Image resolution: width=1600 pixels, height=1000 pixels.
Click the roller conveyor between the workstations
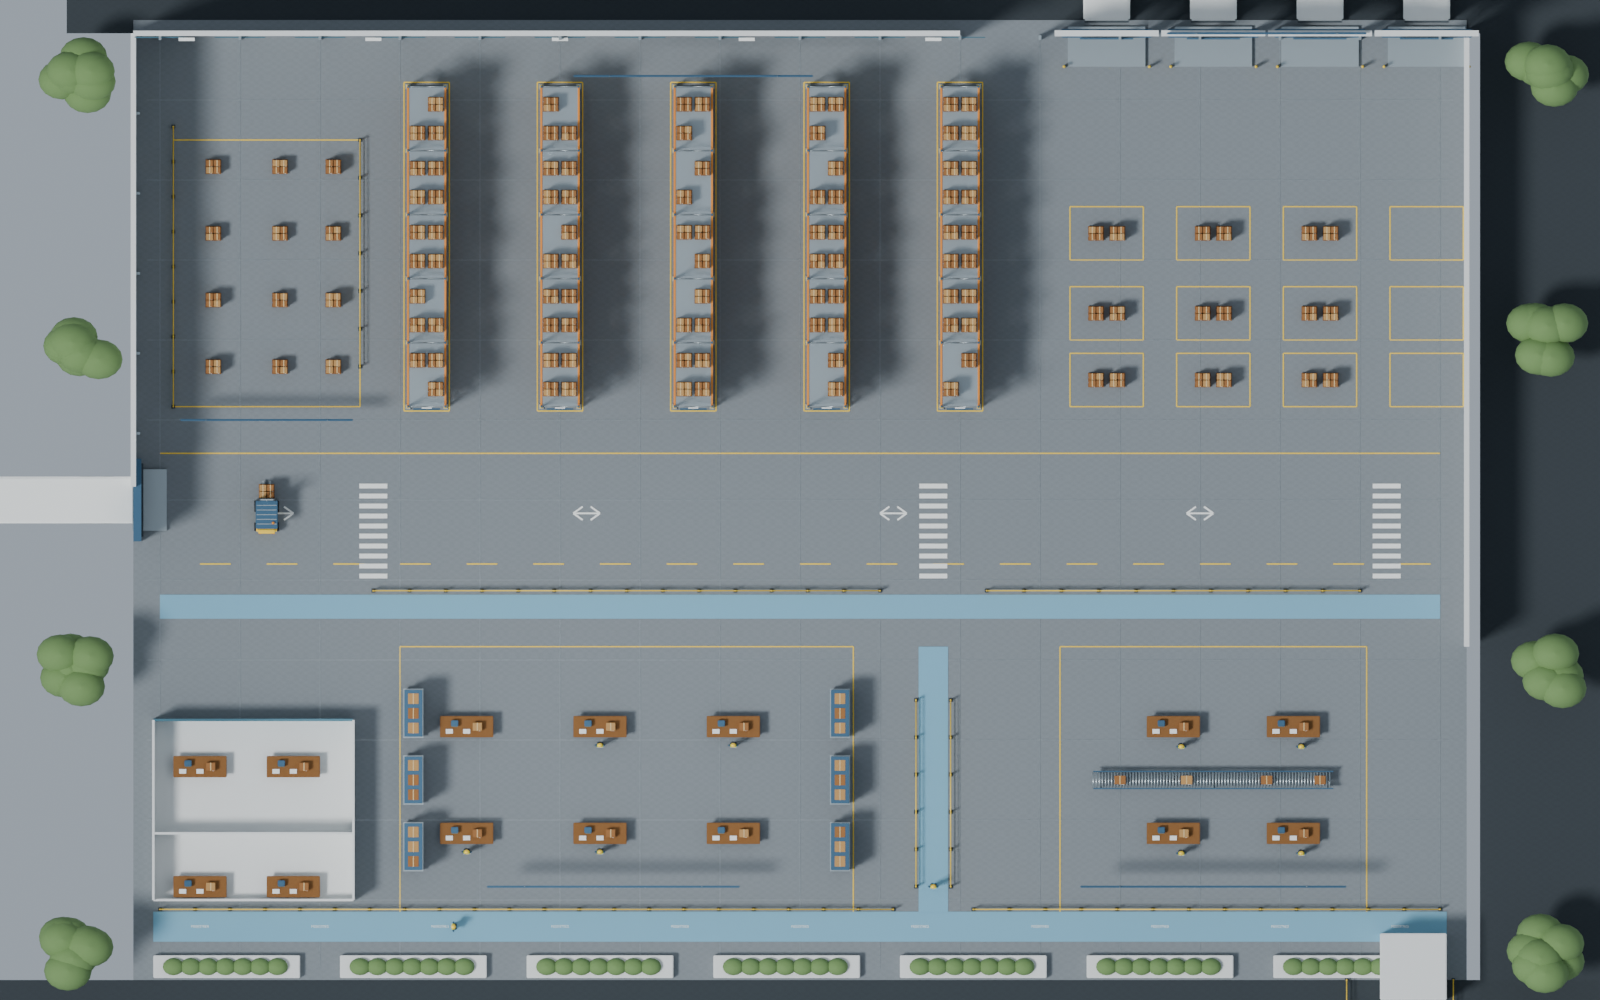1215,778
